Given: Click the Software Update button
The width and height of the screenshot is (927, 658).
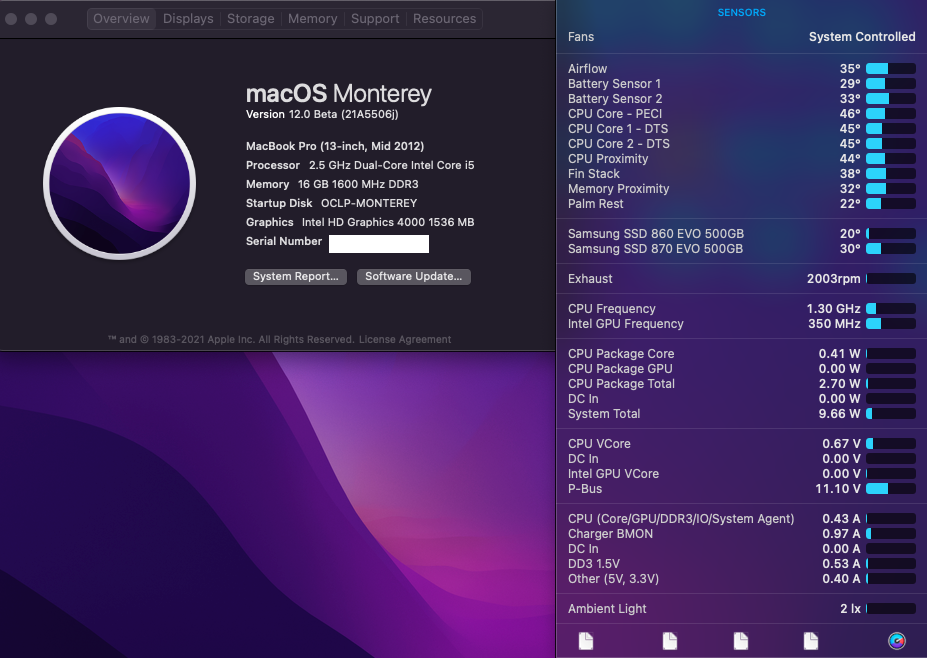Looking at the screenshot, I should click(413, 276).
